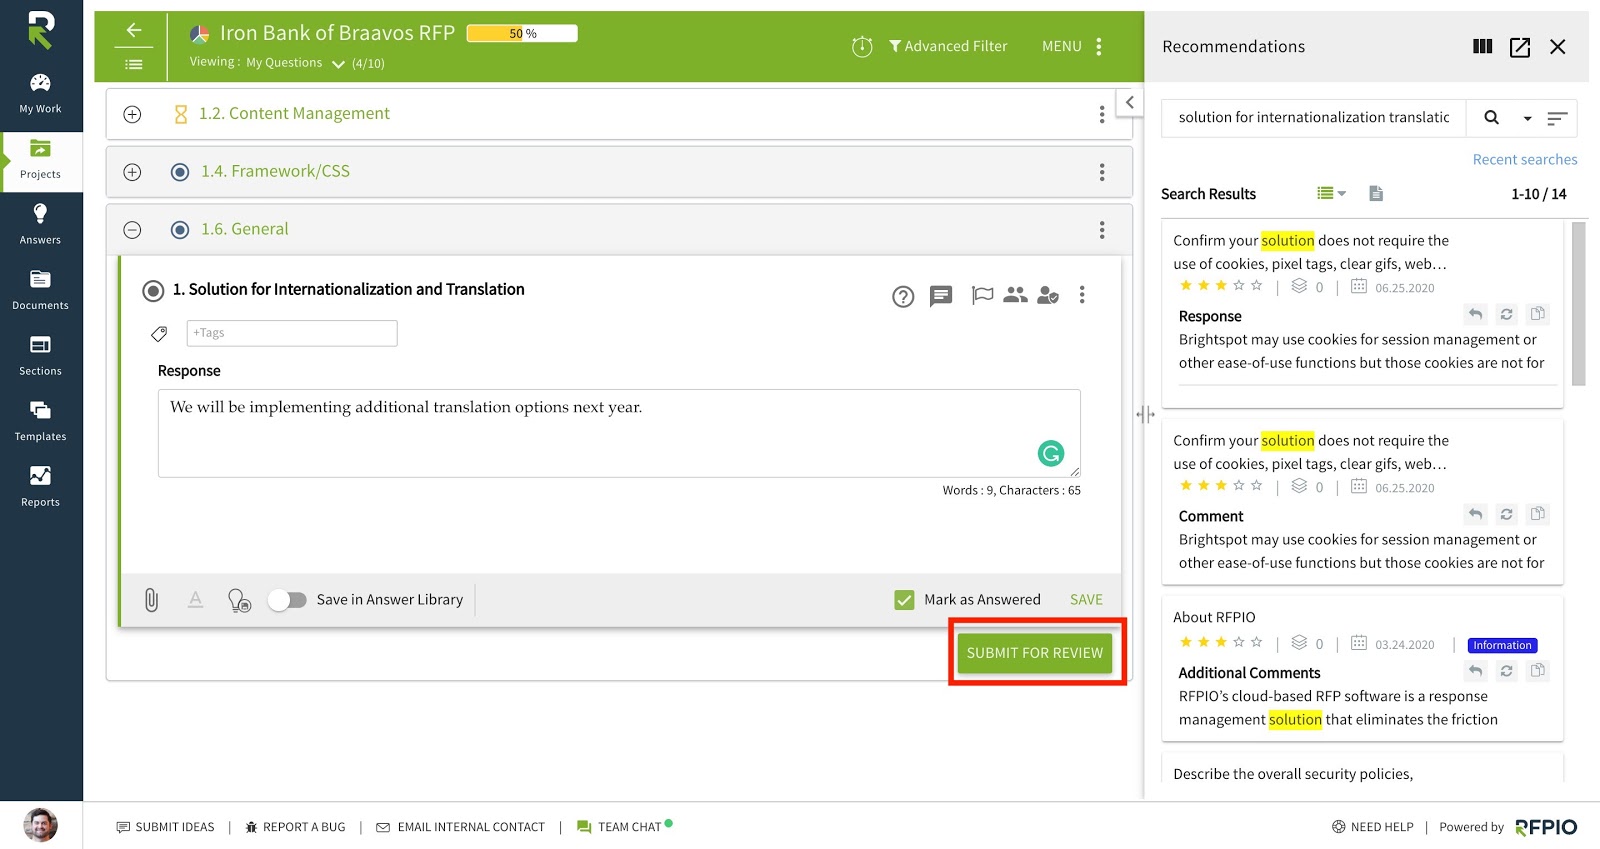
Task: Expand section 1.2 Content Management
Action: [x=132, y=114]
